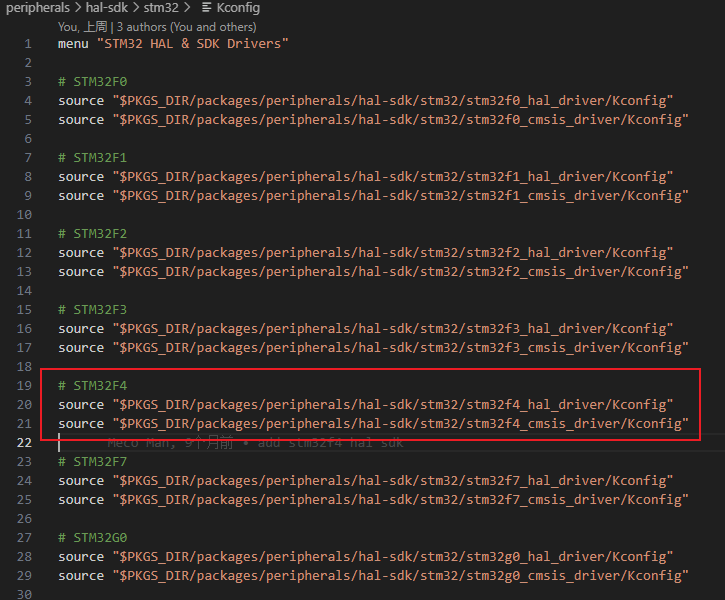725x600 pixels.
Task: Open the stm32 breadcrumb segment
Action: [161, 8]
